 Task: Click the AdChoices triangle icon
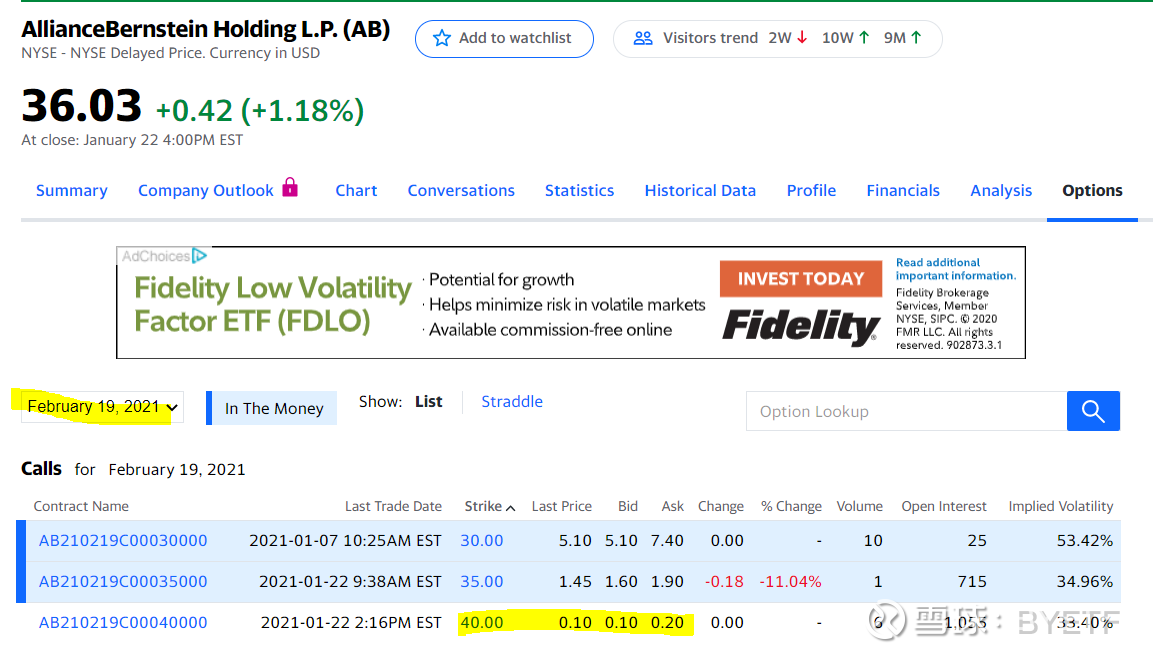199,256
